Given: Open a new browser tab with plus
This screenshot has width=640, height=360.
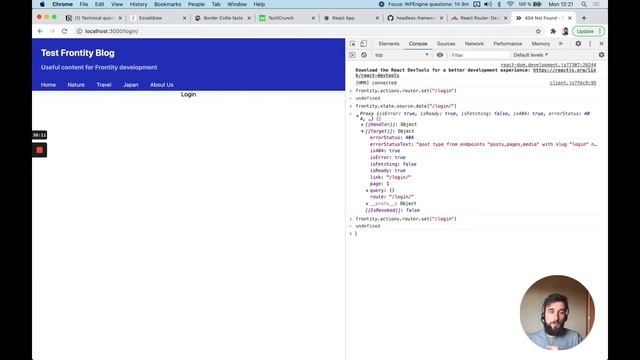Looking at the screenshot, I should click(584, 18).
